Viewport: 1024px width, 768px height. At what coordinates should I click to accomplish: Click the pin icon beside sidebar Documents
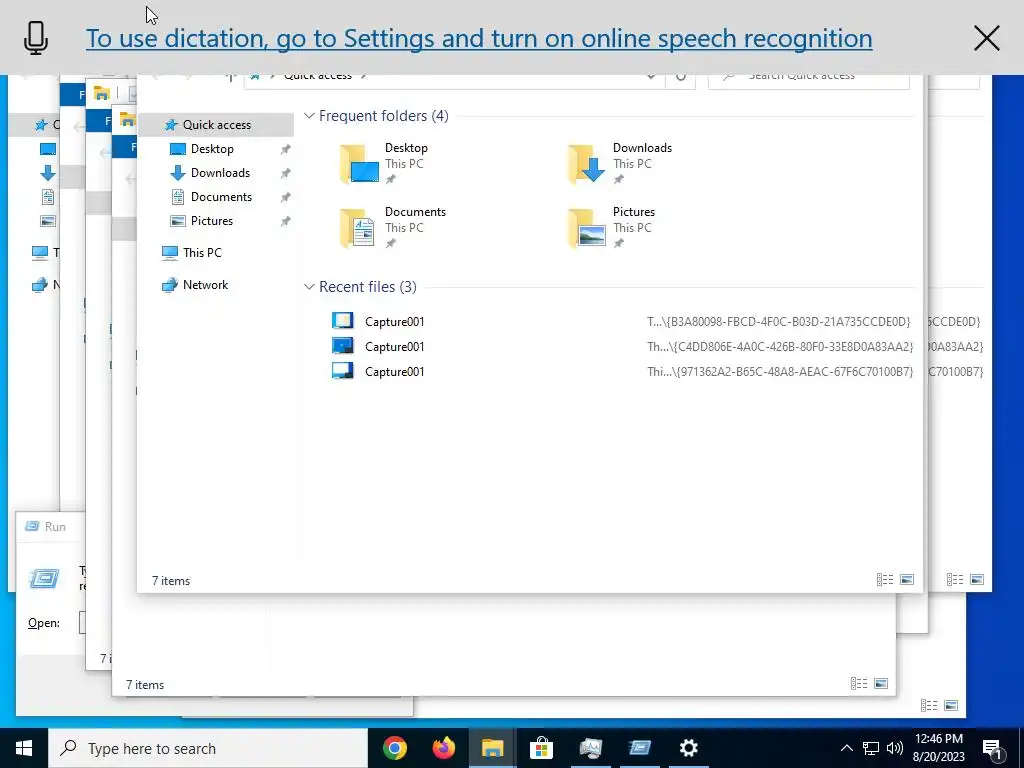click(x=285, y=197)
